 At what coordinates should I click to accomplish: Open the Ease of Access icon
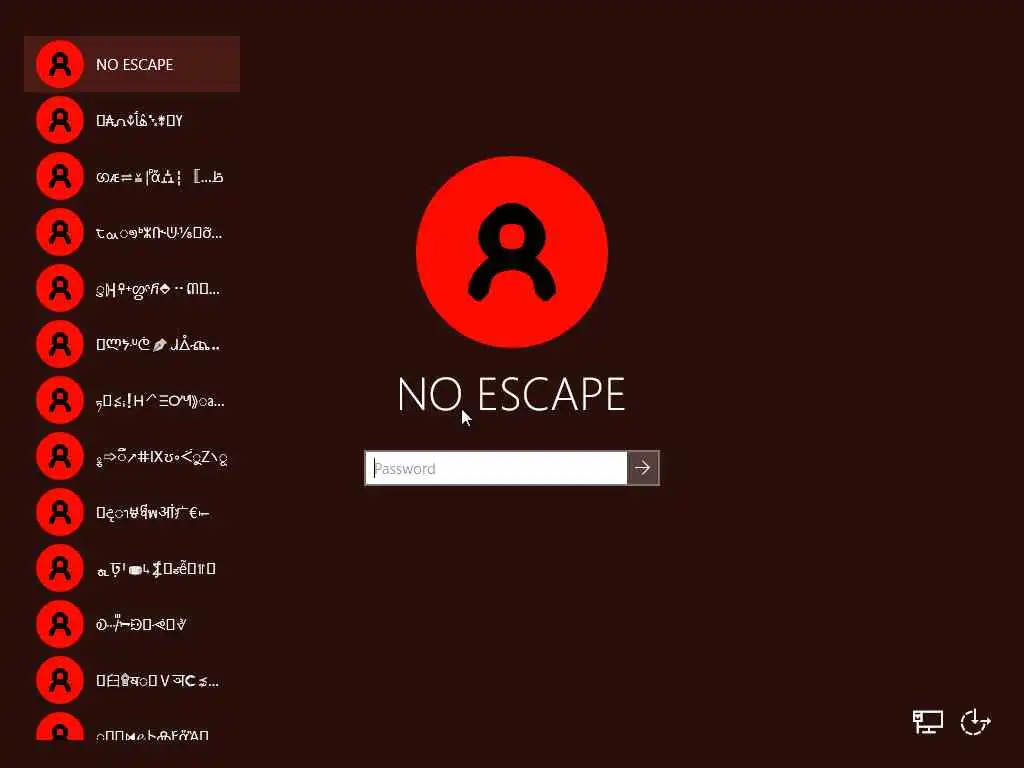(x=976, y=722)
